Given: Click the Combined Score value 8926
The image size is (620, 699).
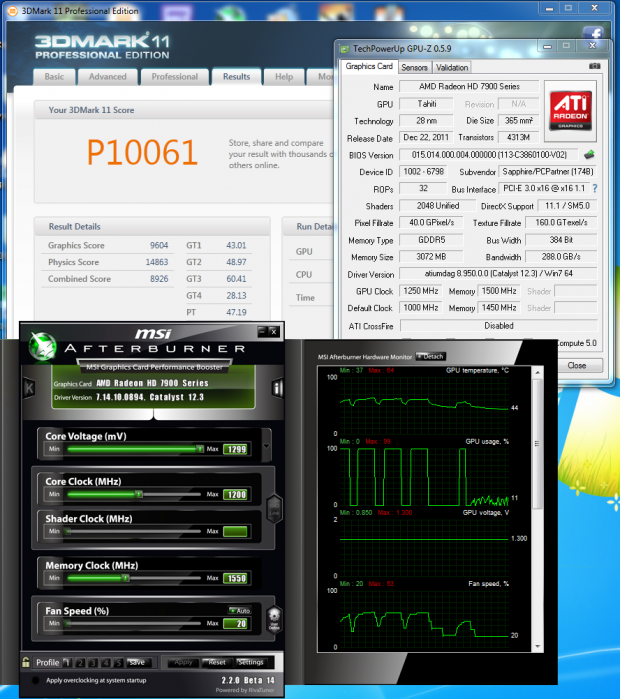Looking at the screenshot, I should point(159,279).
